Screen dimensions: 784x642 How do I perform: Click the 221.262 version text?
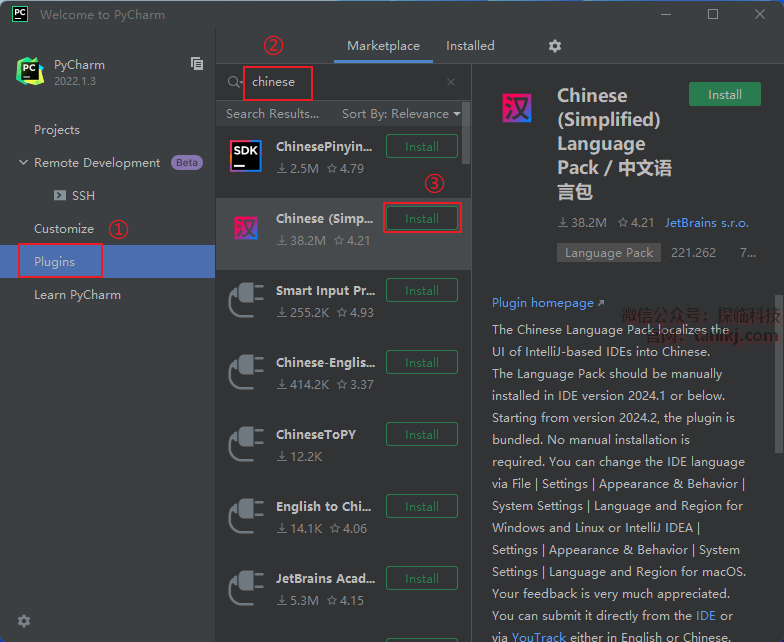point(693,252)
